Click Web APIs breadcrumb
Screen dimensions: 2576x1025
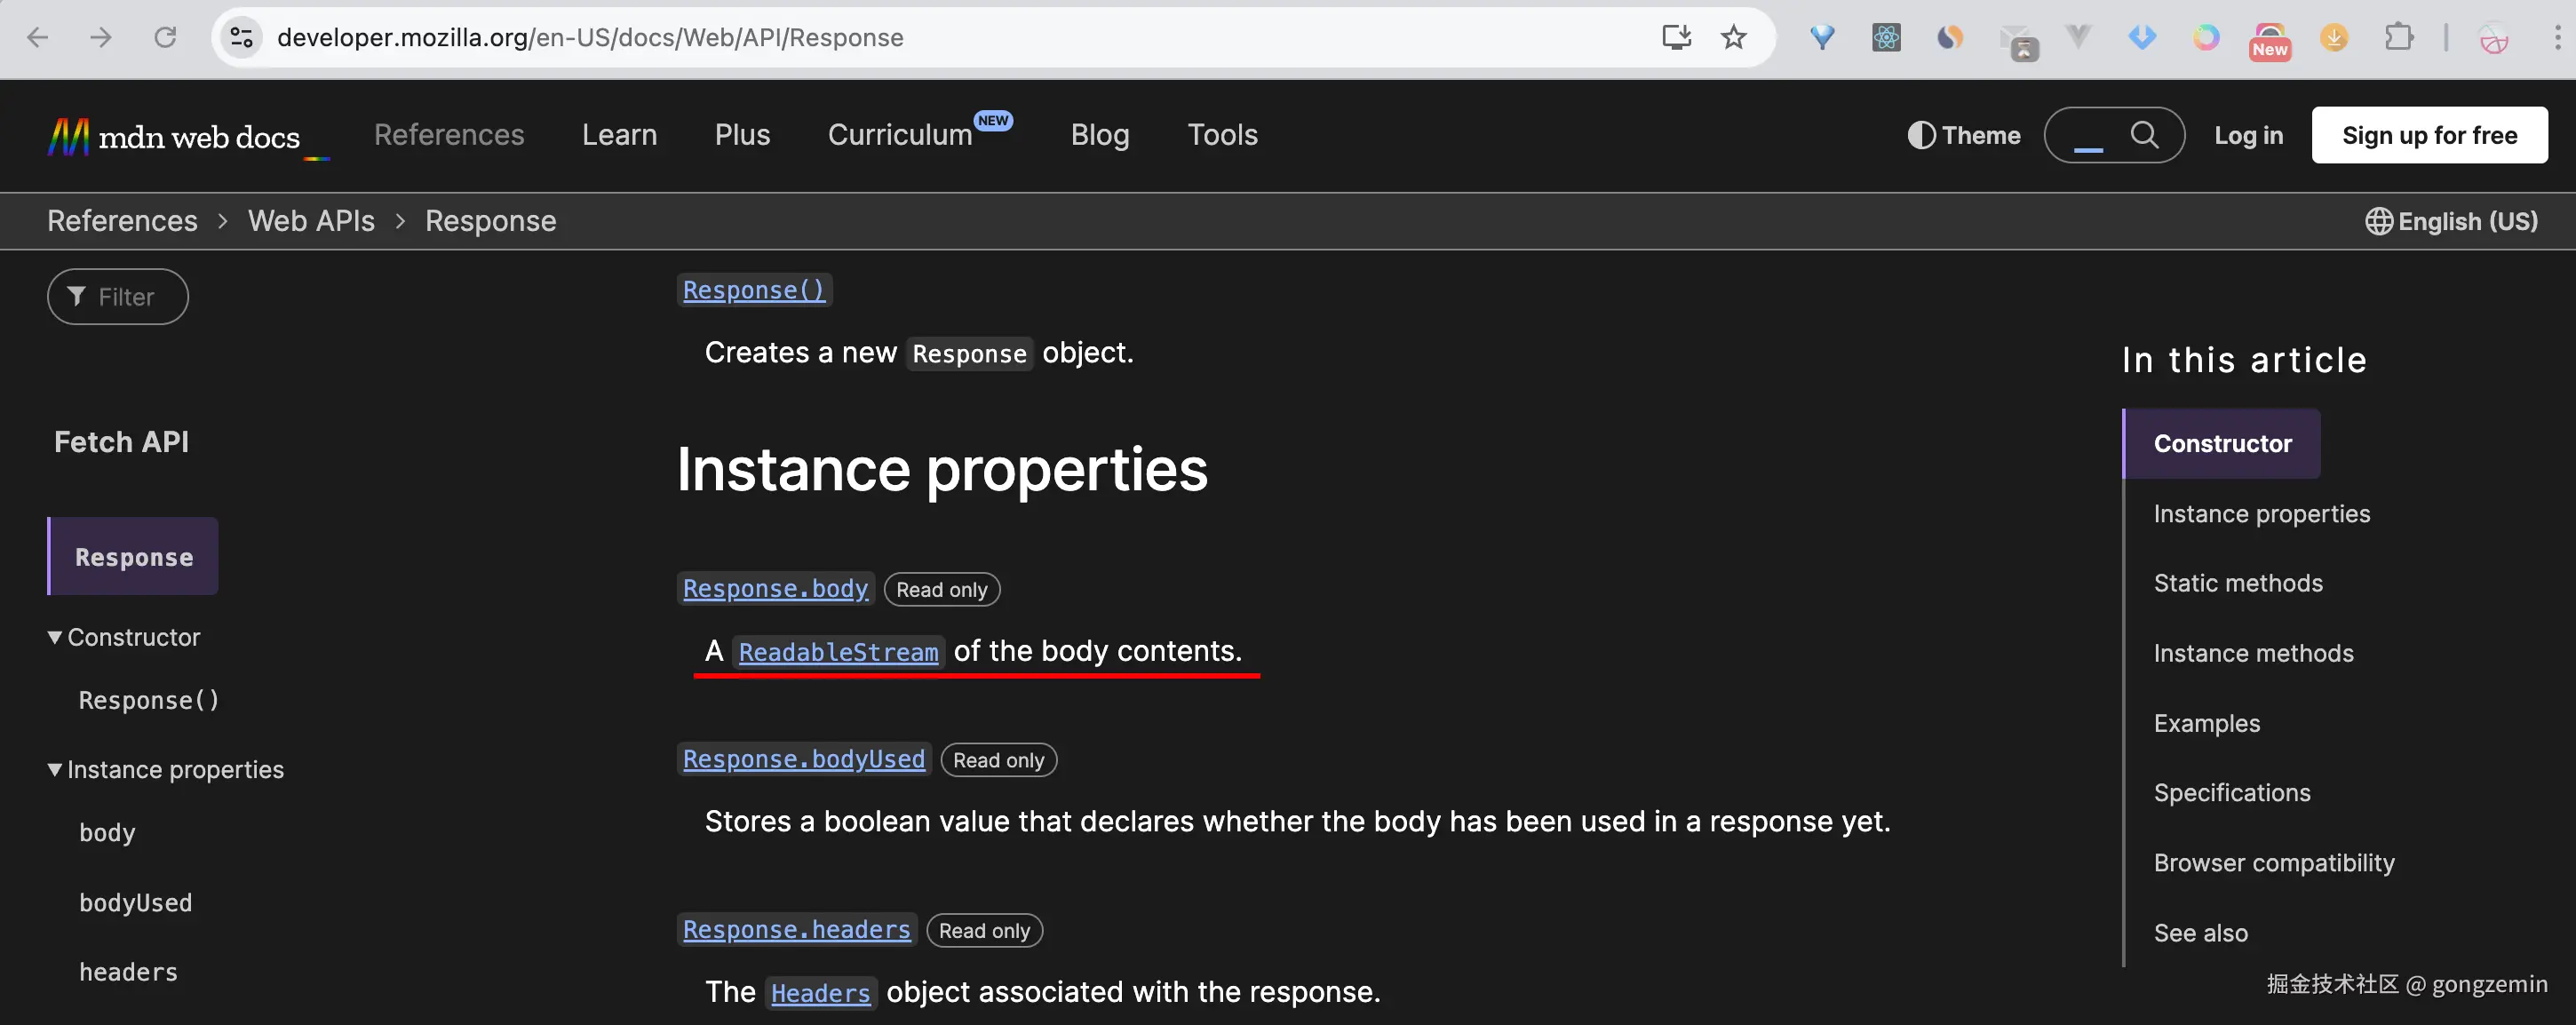coord(311,221)
